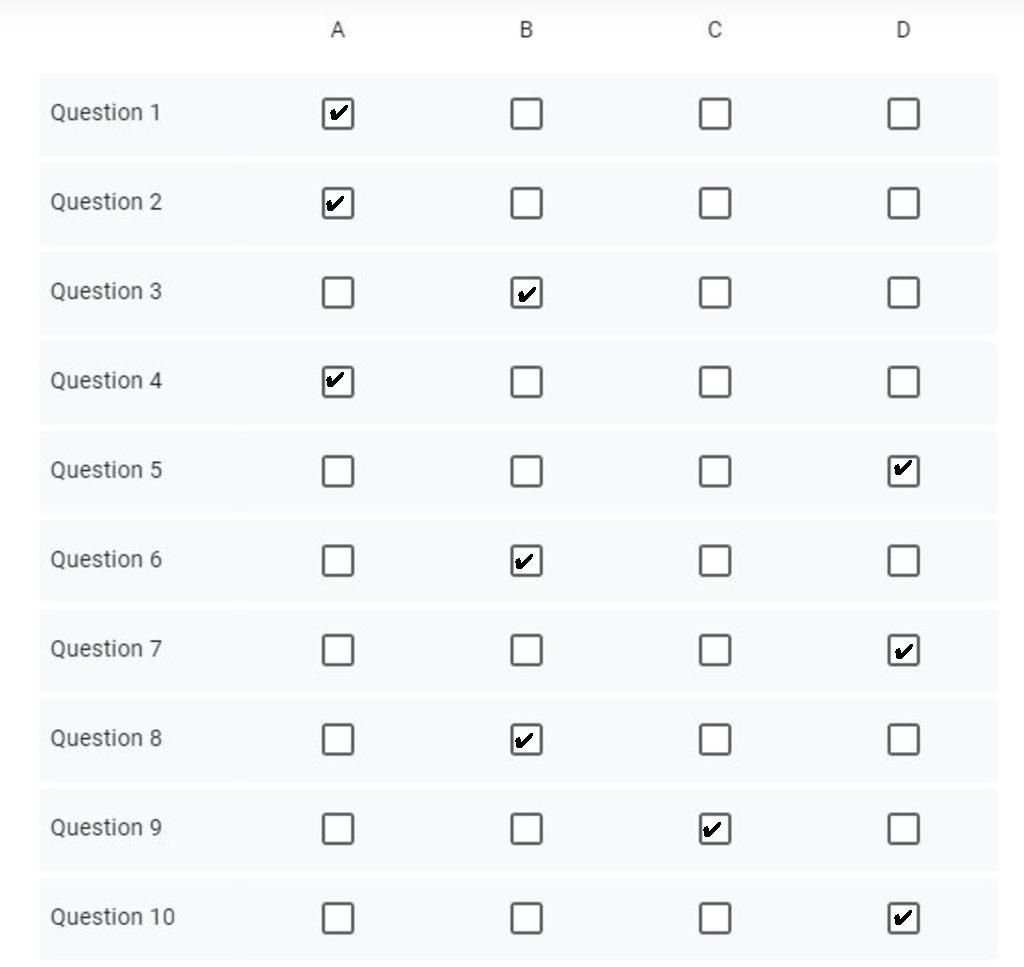Select option D for Question 2
This screenshot has width=1024, height=967.
[x=904, y=203]
